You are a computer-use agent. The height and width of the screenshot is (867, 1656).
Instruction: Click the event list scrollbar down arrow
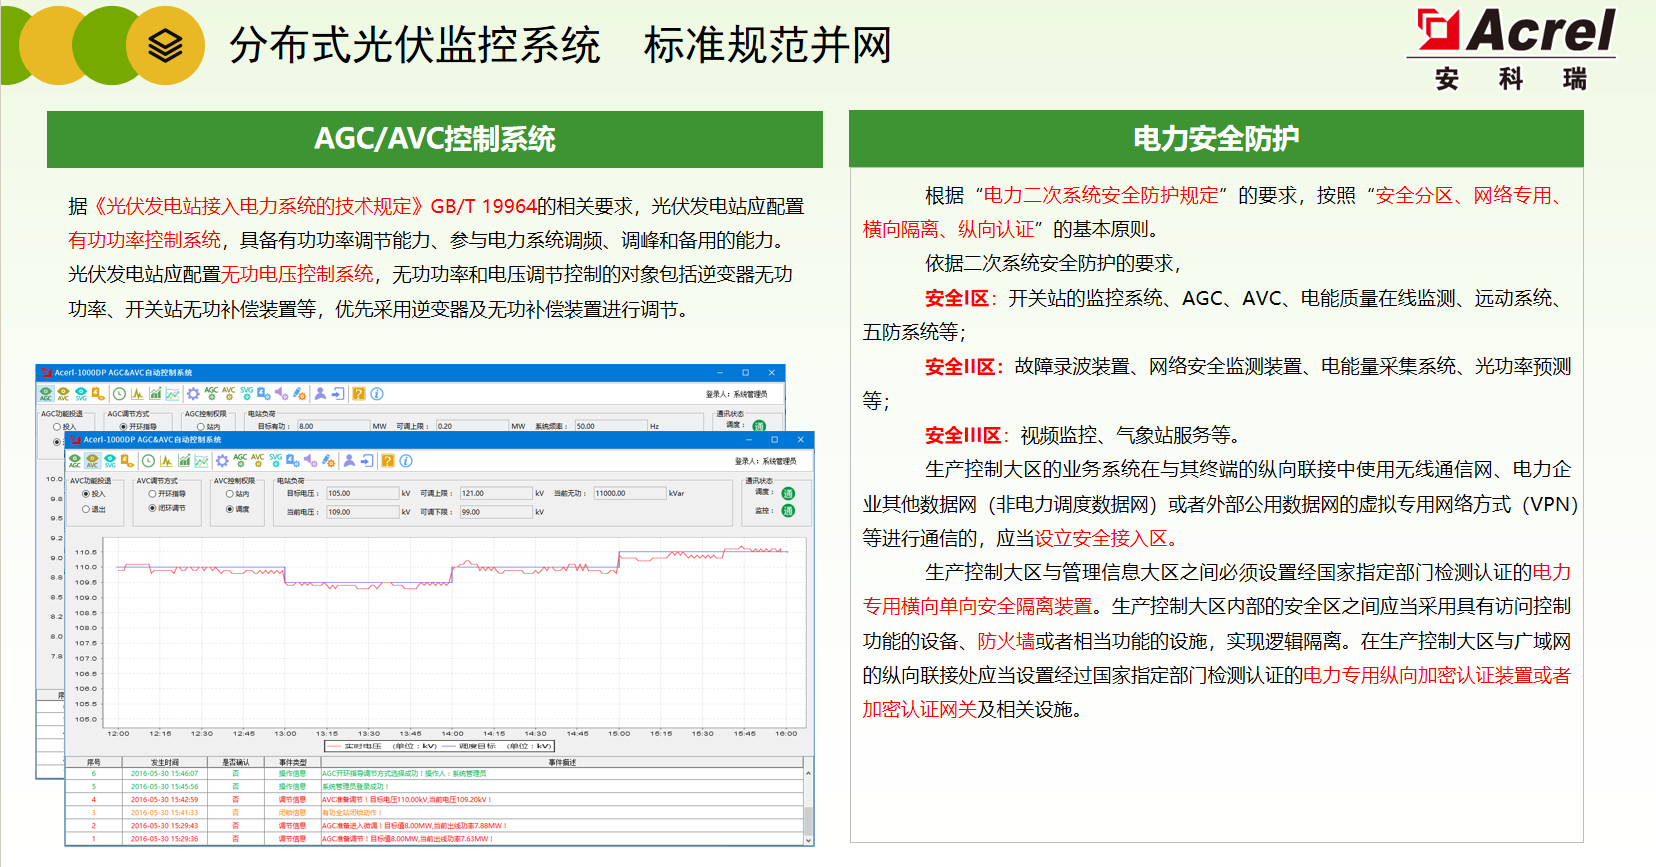(809, 841)
